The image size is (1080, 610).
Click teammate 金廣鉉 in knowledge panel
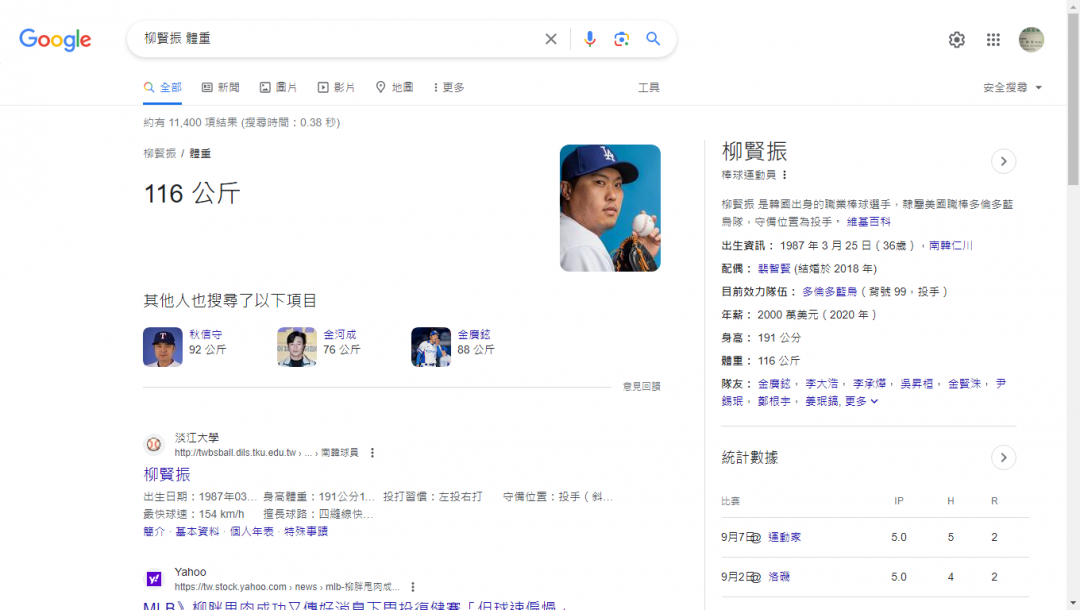click(774, 383)
